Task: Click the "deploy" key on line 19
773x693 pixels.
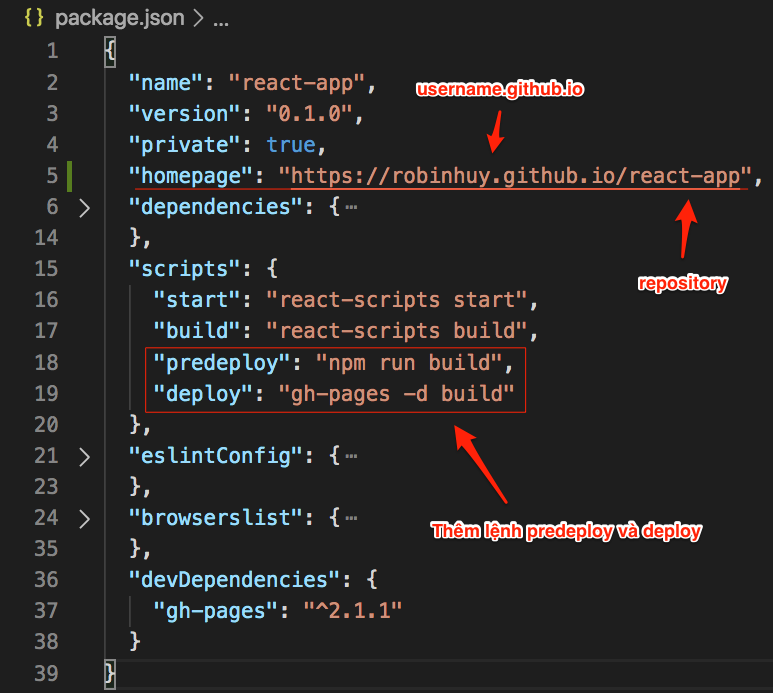Action: [203, 394]
